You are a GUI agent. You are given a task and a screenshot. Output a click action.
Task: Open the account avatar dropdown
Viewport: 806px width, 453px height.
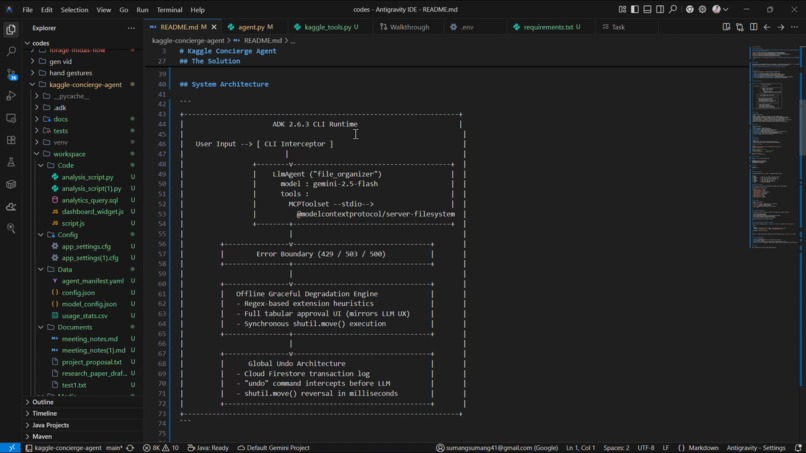720,9
